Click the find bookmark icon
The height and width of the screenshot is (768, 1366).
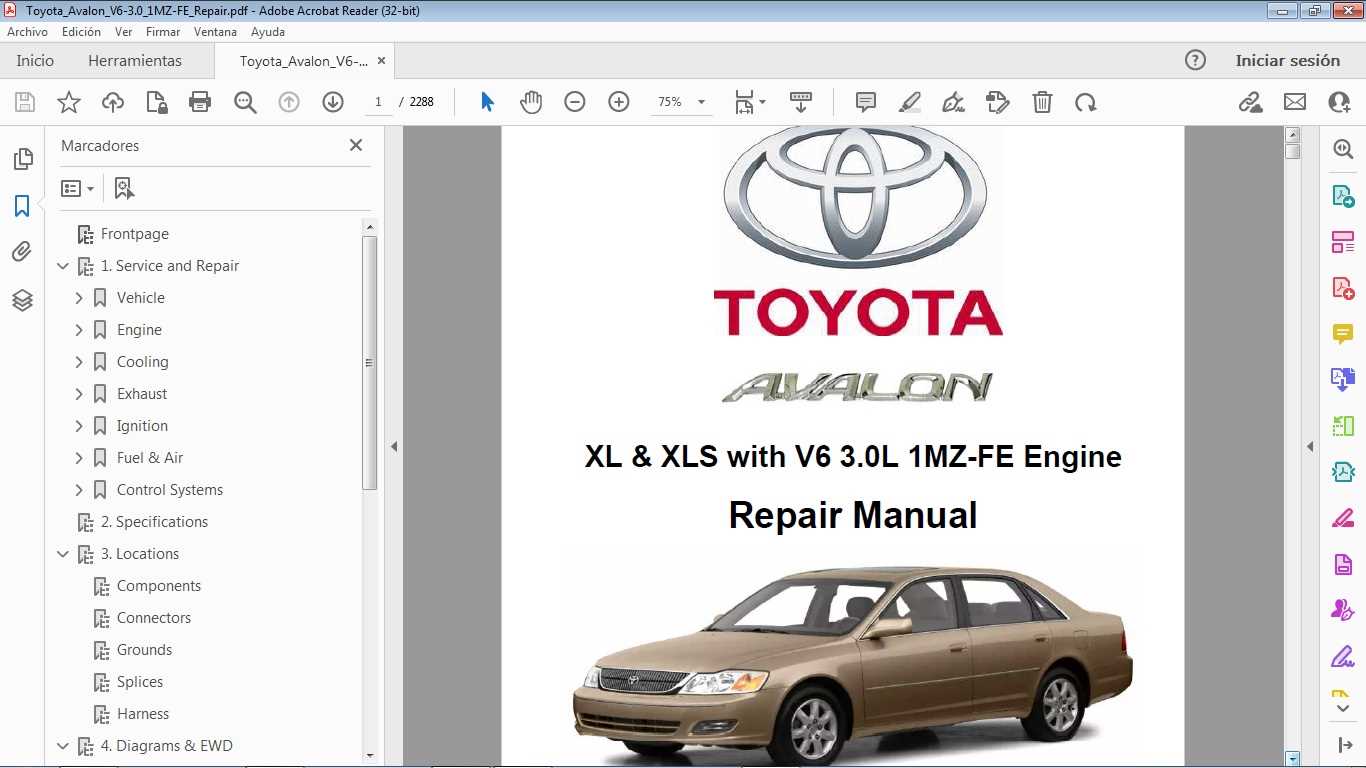[124, 188]
